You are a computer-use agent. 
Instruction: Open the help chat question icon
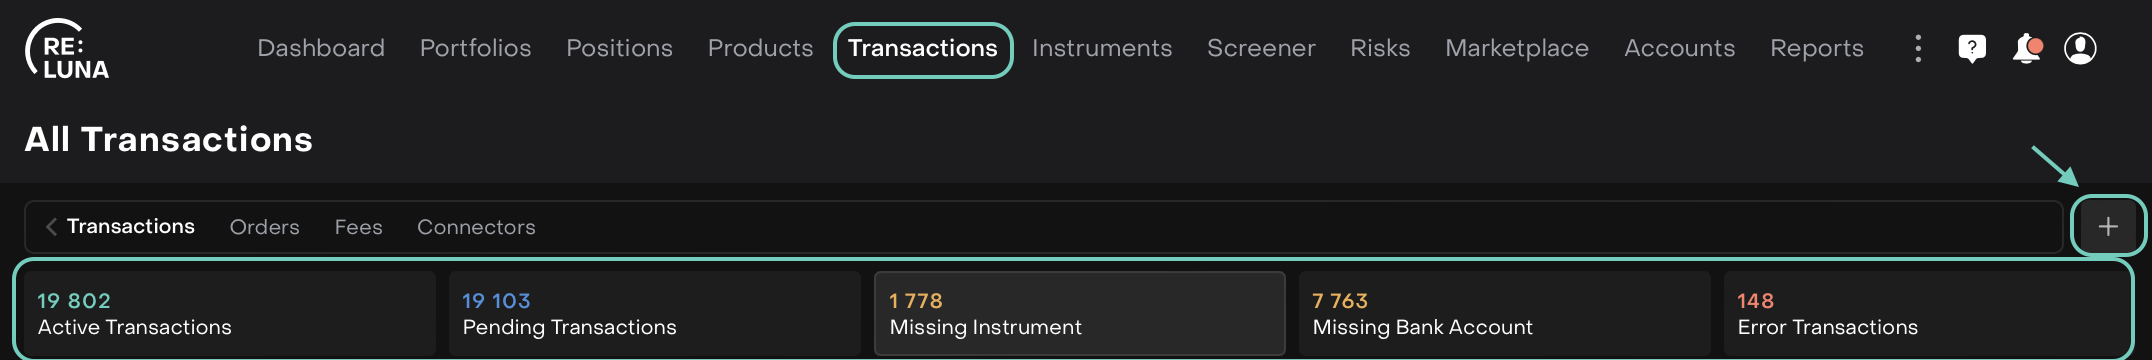1971,48
